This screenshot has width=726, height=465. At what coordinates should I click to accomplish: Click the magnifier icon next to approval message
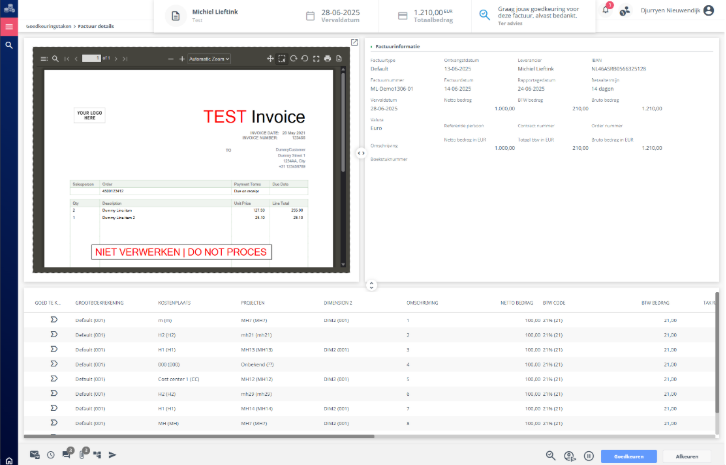pyautogui.click(x=484, y=14)
